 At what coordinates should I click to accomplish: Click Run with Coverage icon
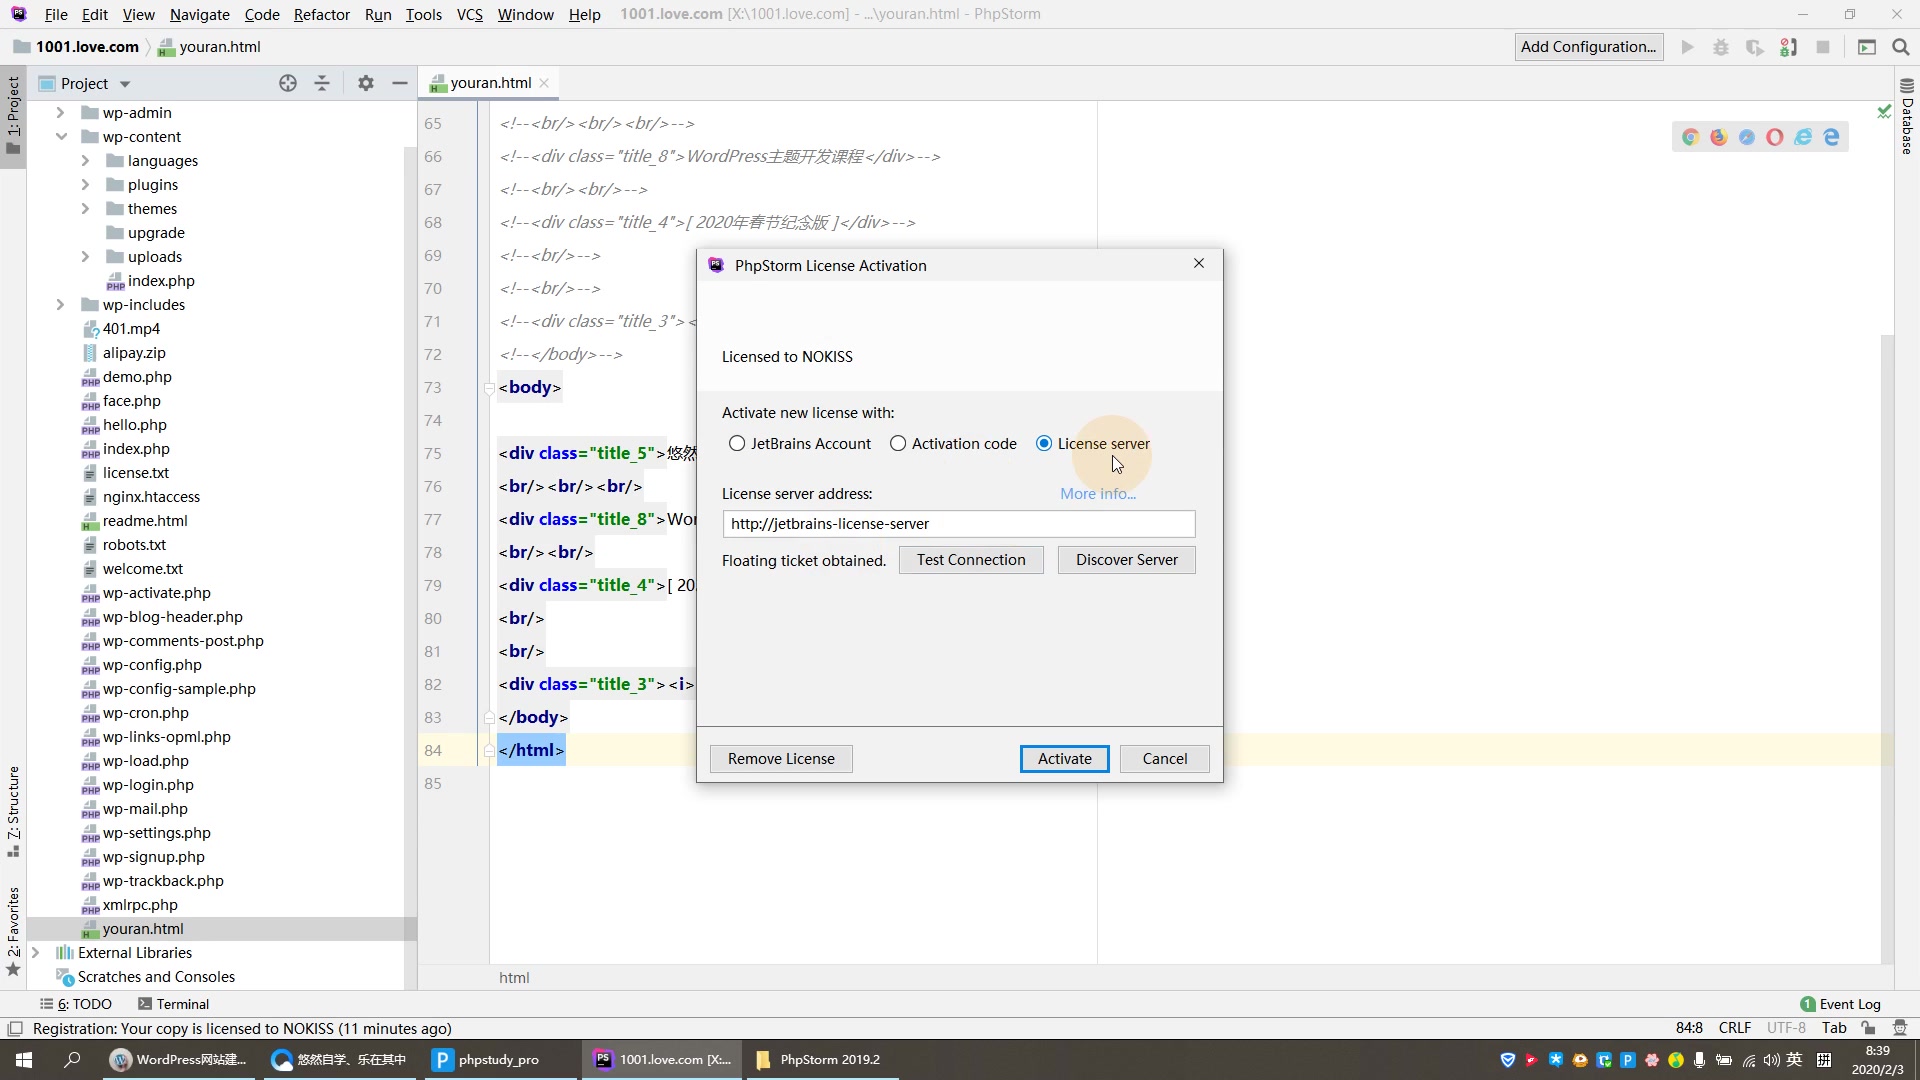click(x=1755, y=47)
